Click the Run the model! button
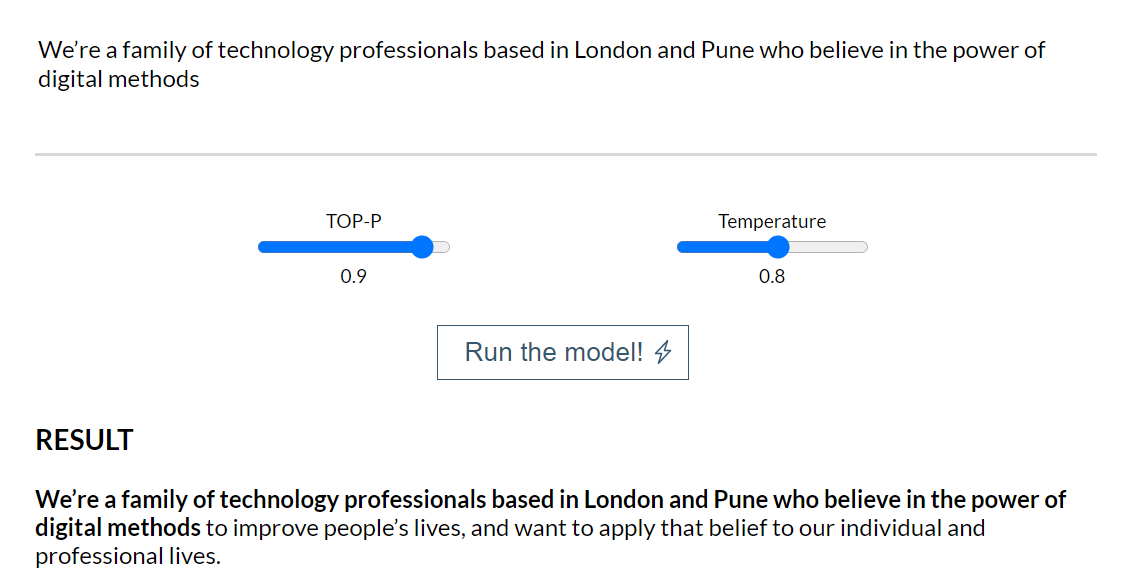The height and width of the screenshot is (582, 1122). (562, 352)
